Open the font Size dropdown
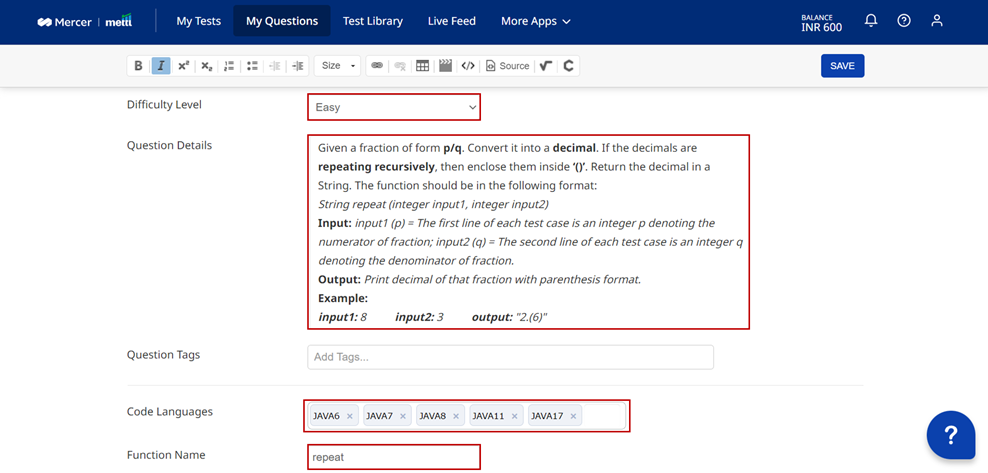This screenshot has height=473, width=988. click(336, 66)
